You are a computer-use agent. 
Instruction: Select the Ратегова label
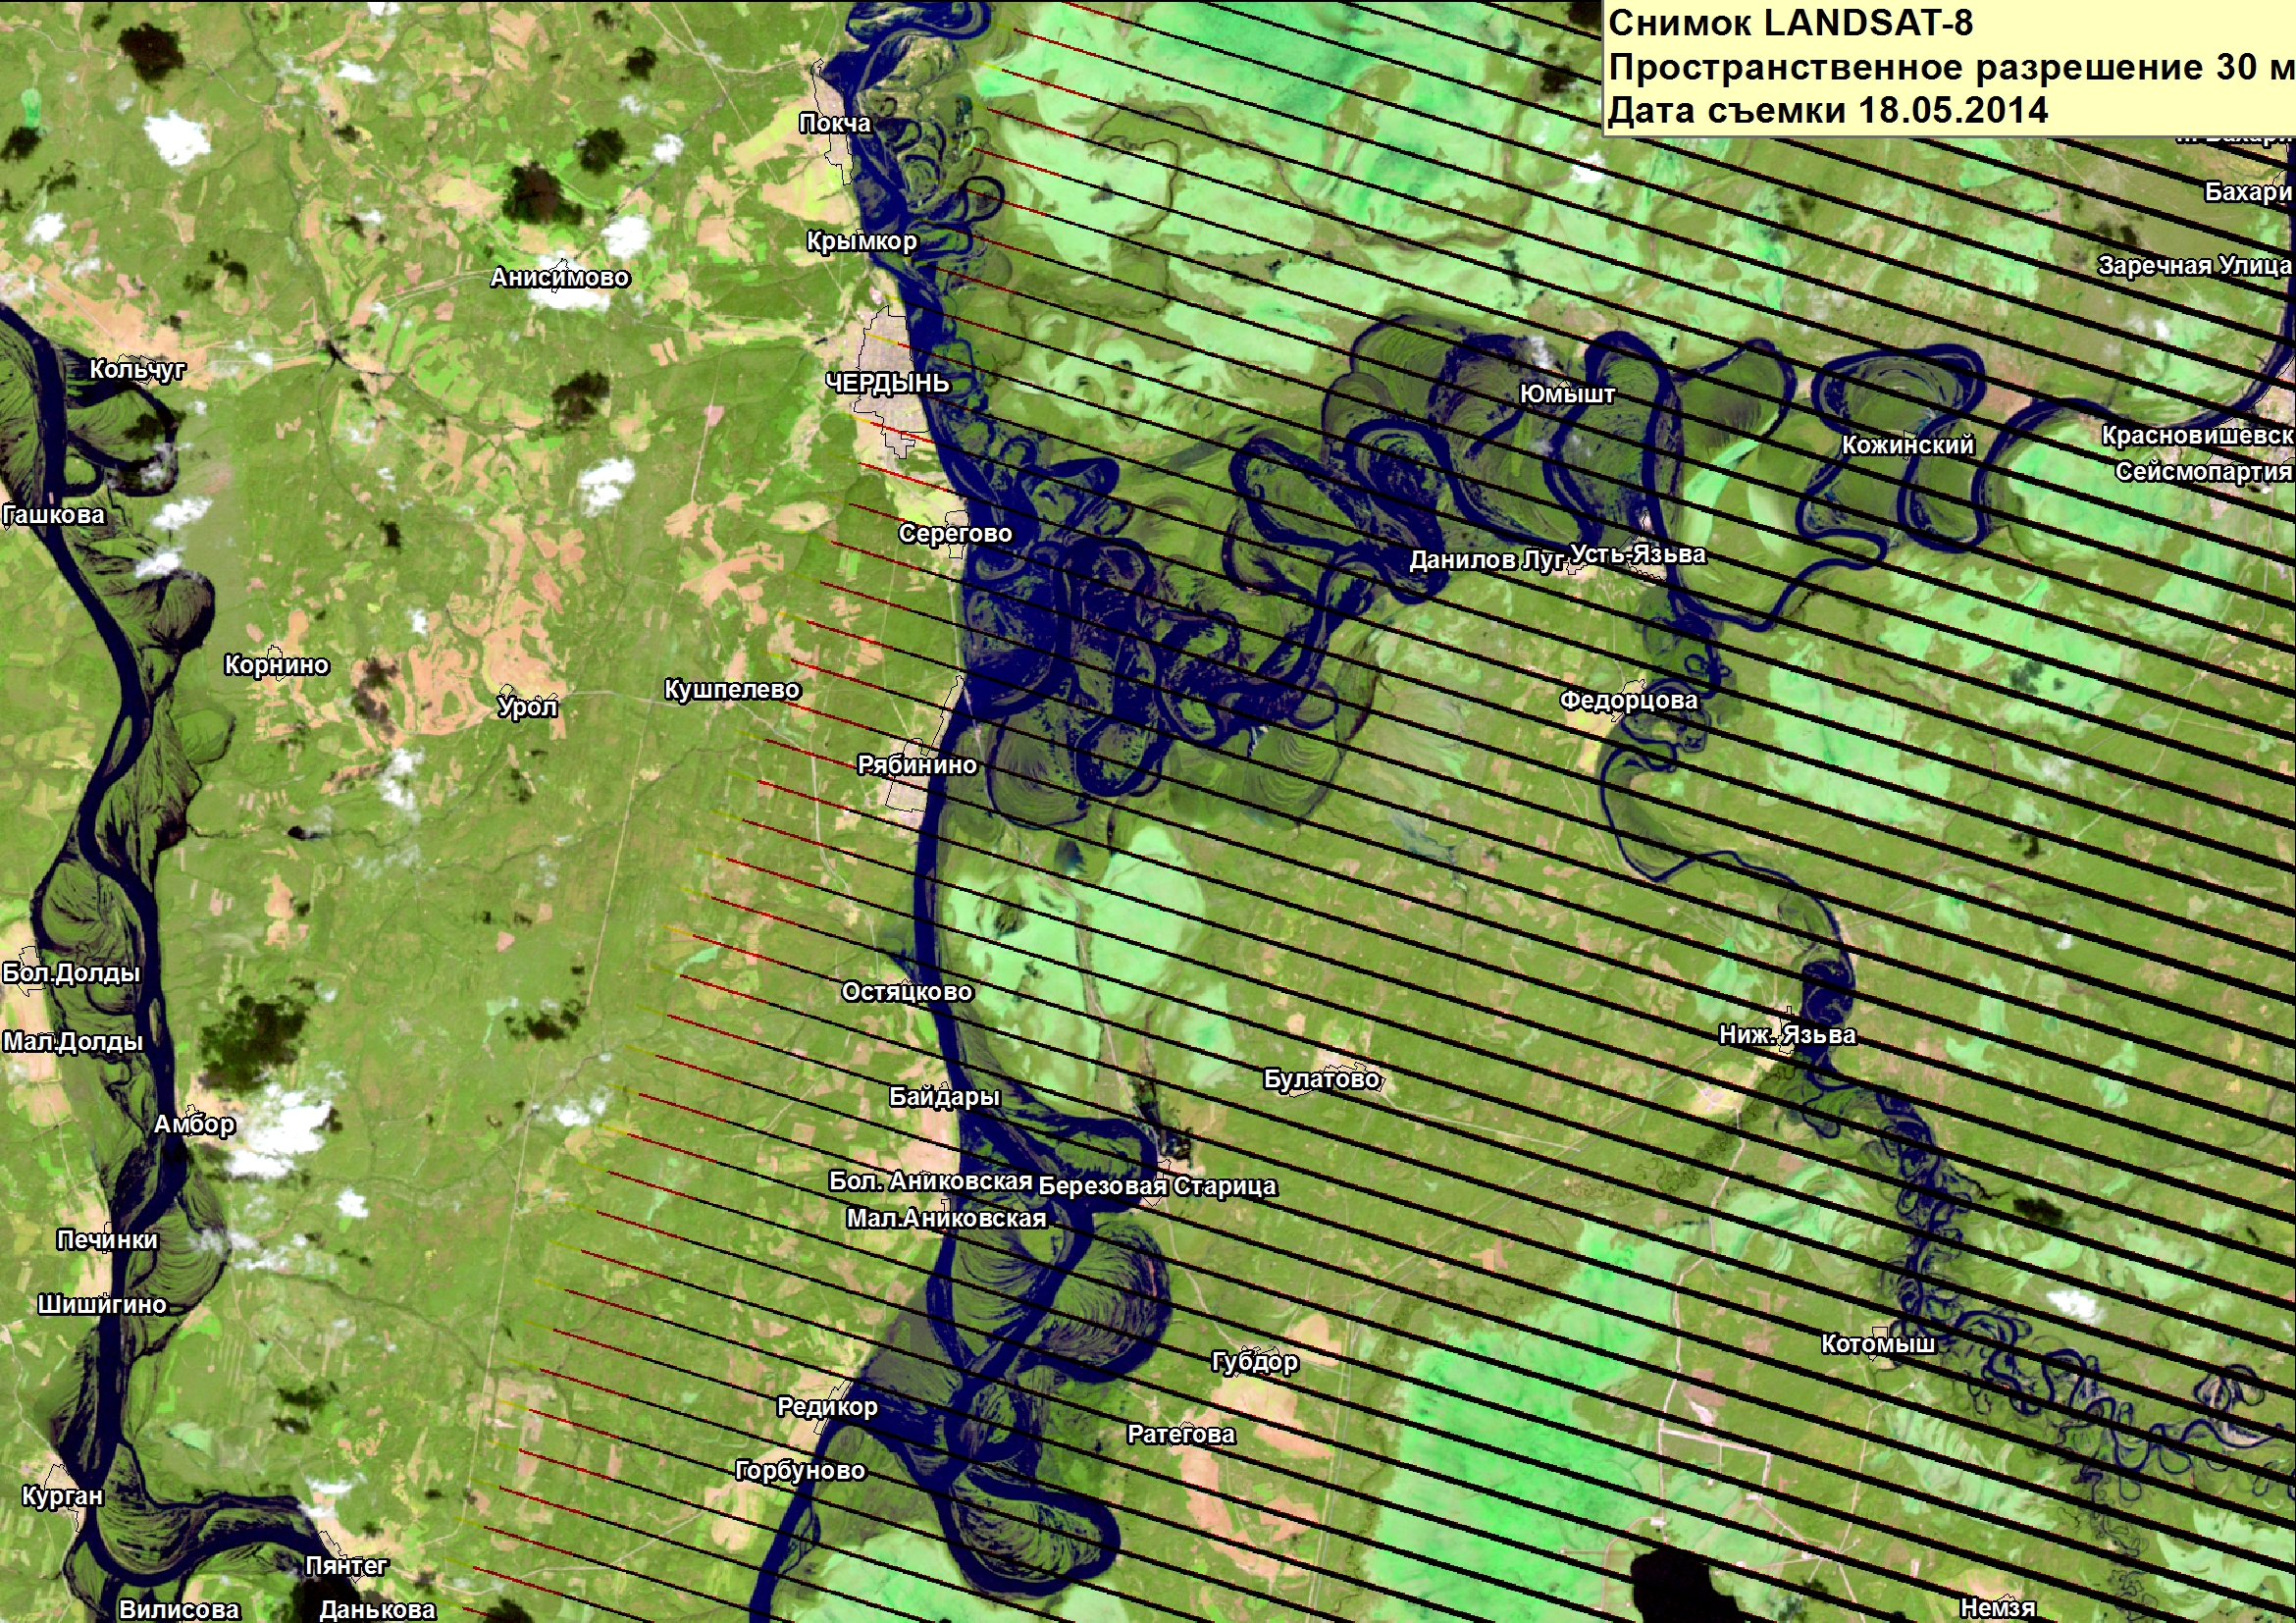tap(1181, 1435)
